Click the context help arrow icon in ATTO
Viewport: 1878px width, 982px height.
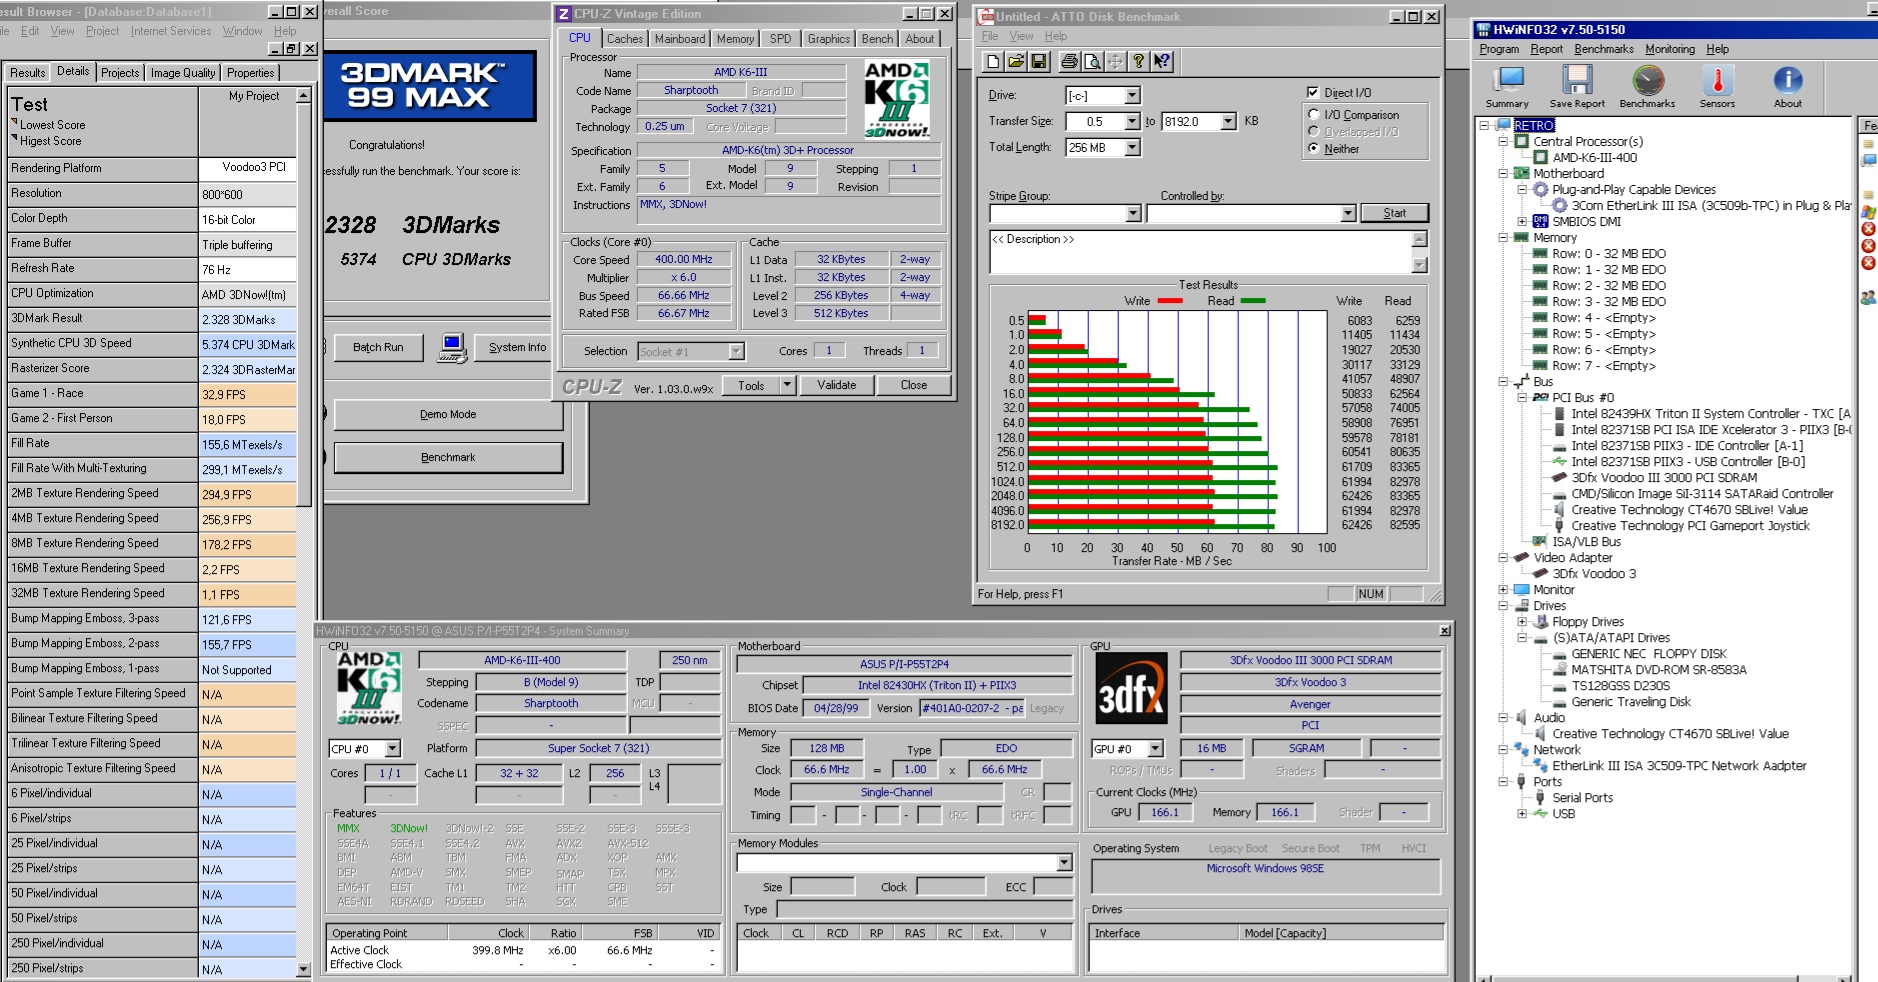tap(1161, 62)
